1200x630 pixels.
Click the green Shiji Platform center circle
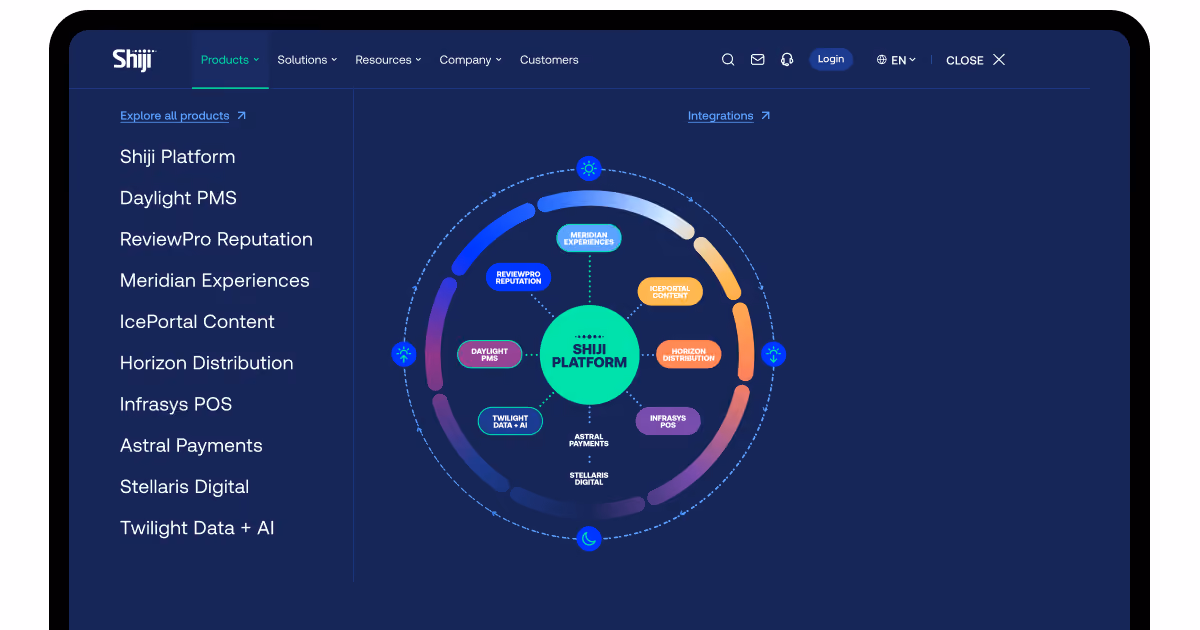click(x=589, y=355)
